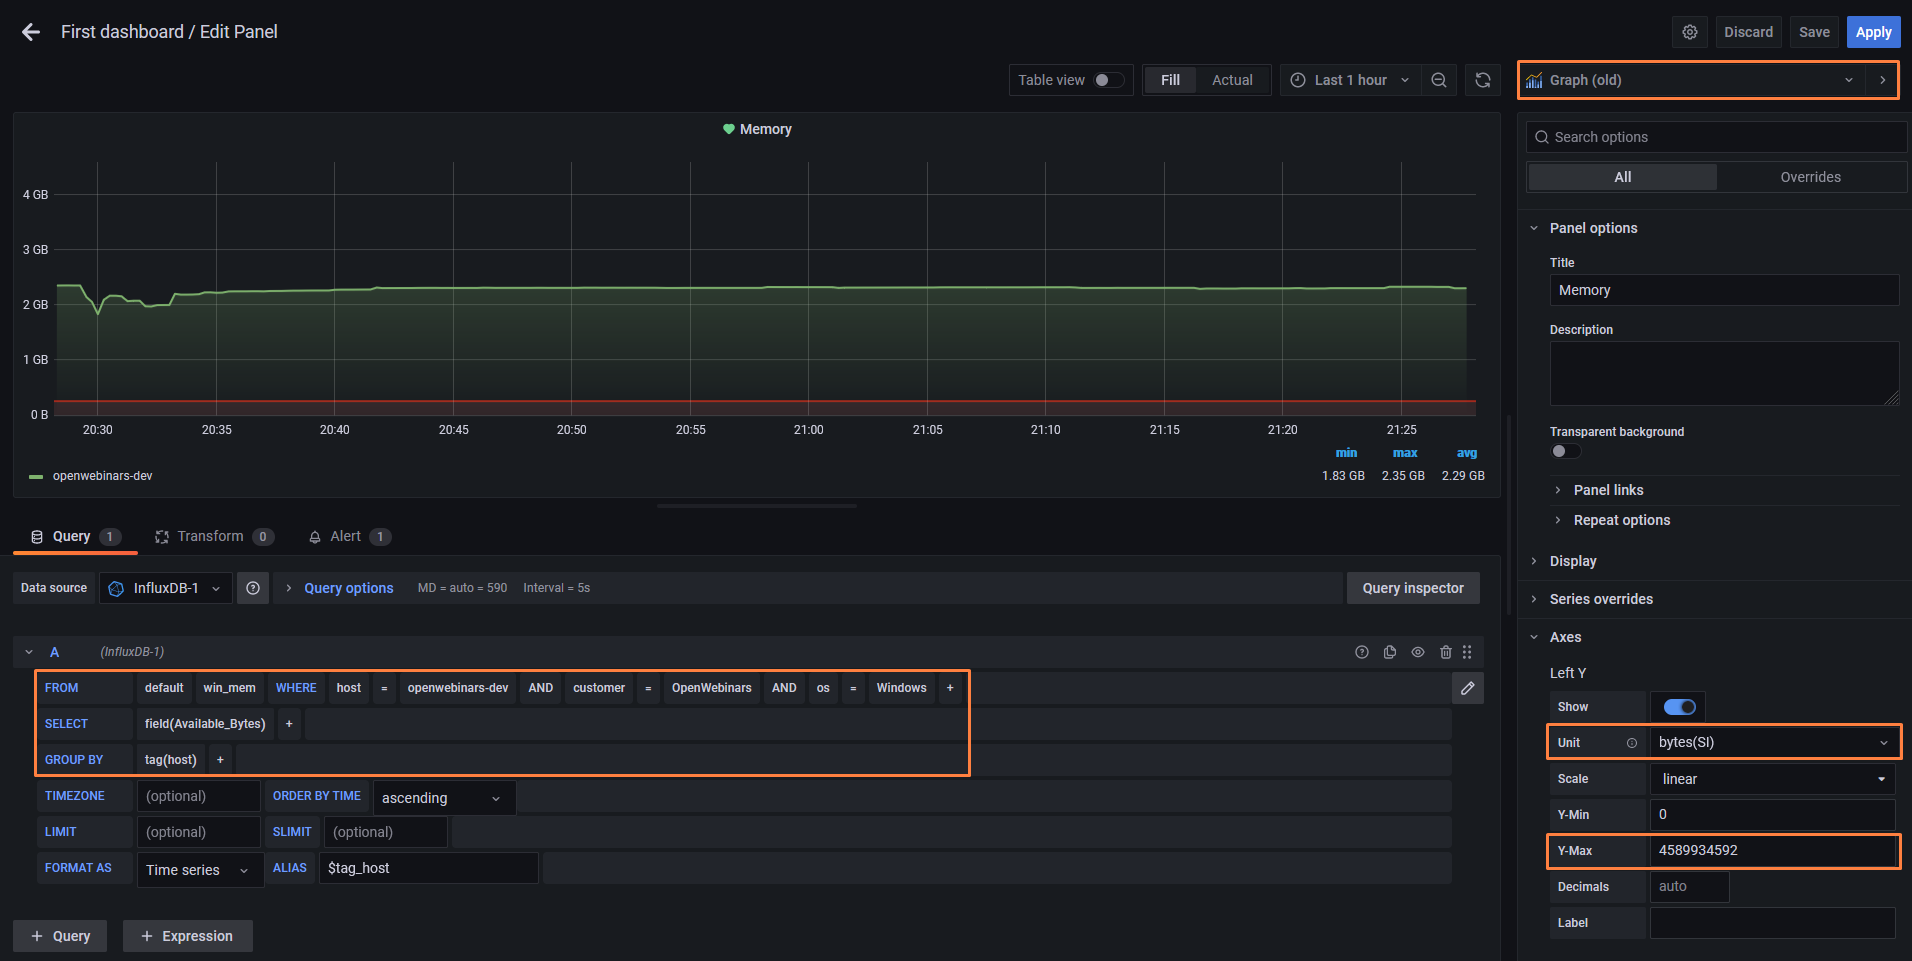Add a new query with Query button

point(60,935)
